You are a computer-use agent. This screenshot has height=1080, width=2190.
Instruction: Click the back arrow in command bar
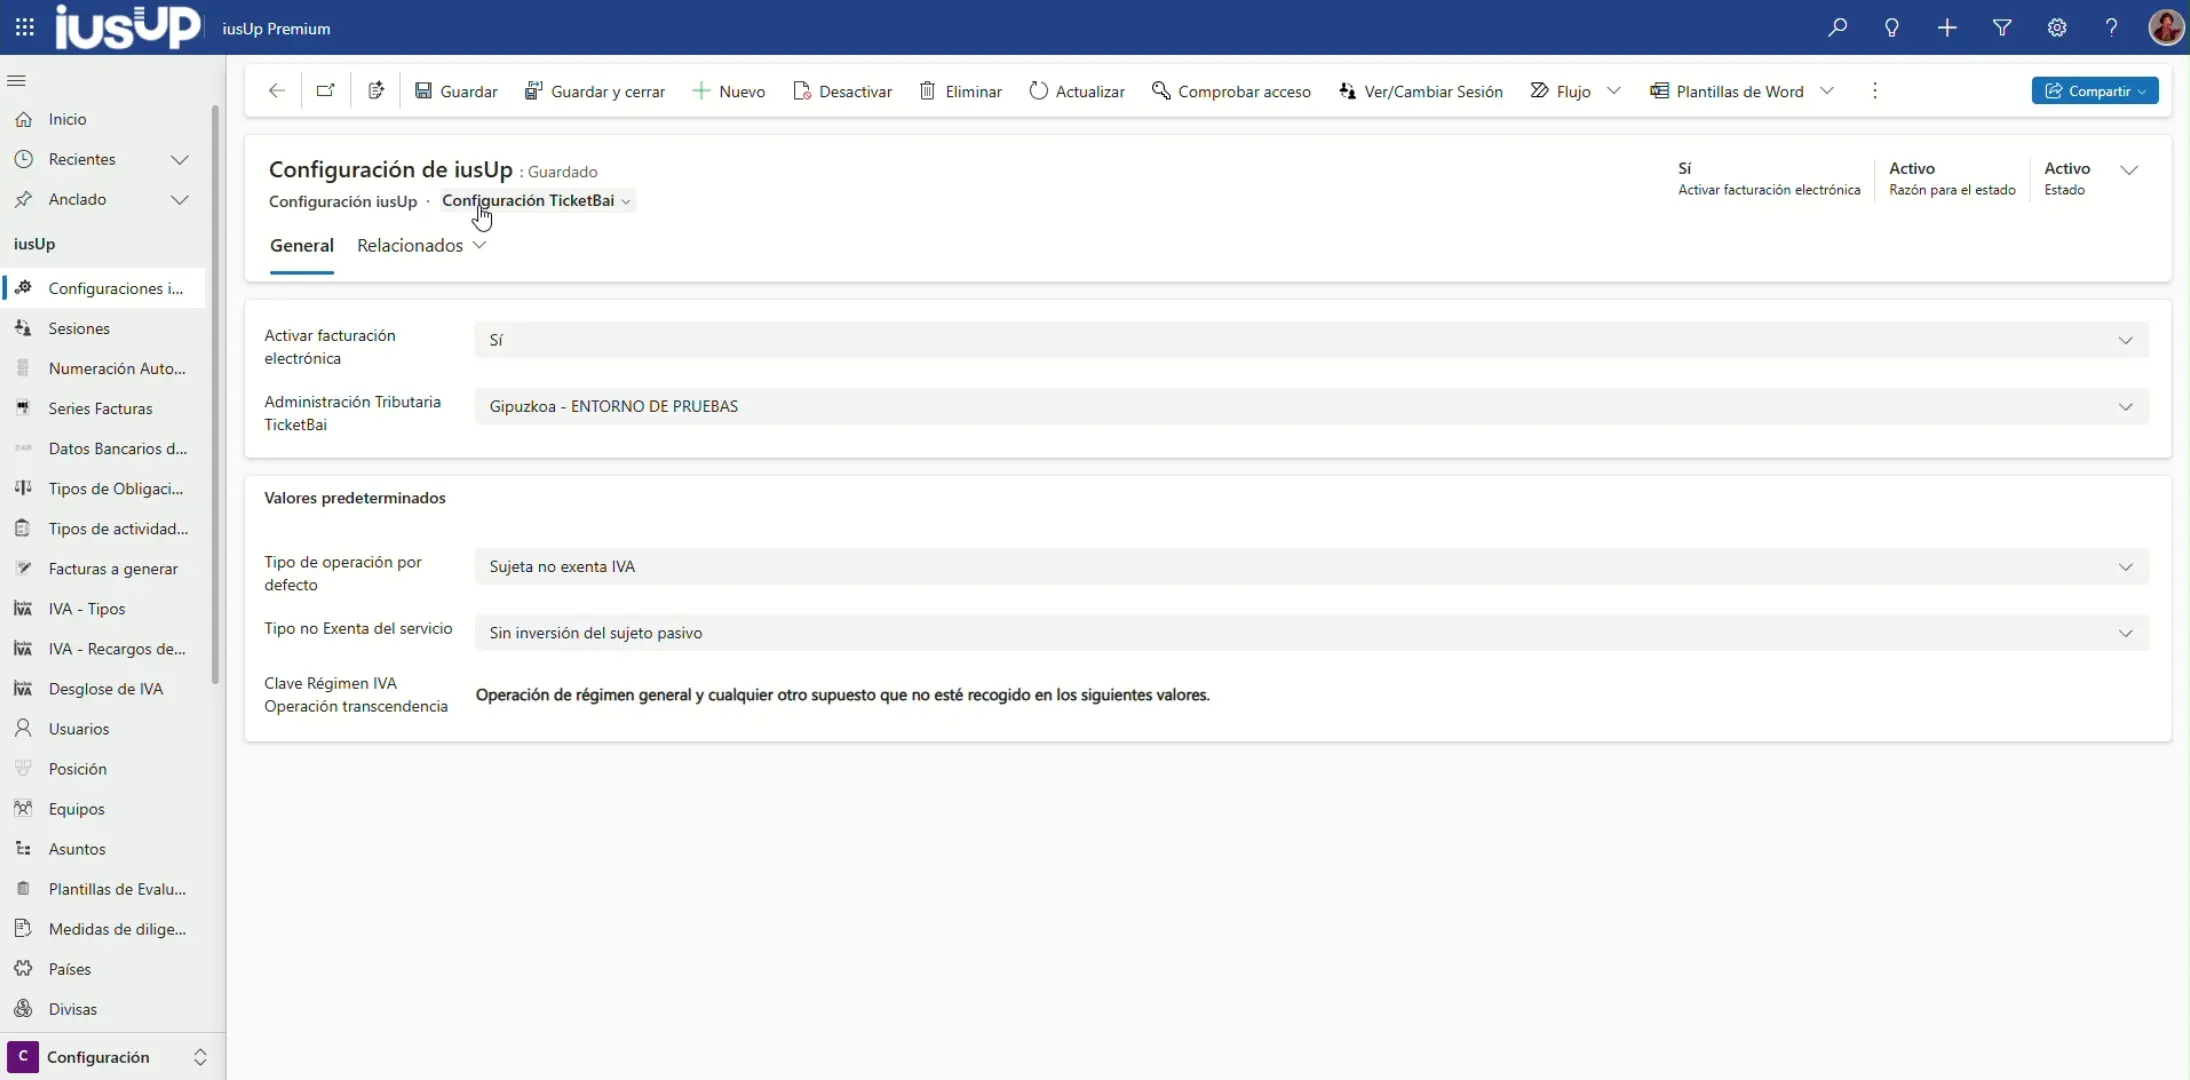(277, 91)
